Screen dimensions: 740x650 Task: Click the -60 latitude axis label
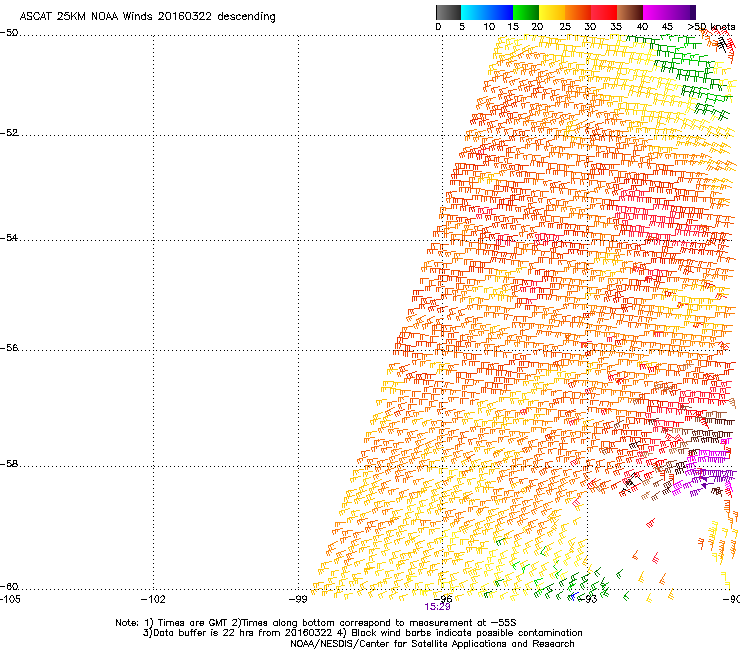click(9, 586)
